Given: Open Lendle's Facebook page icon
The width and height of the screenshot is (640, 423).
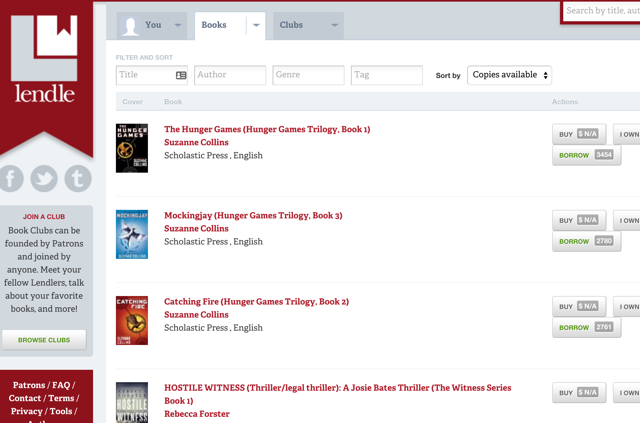Looking at the screenshot, I should point(11,178).
